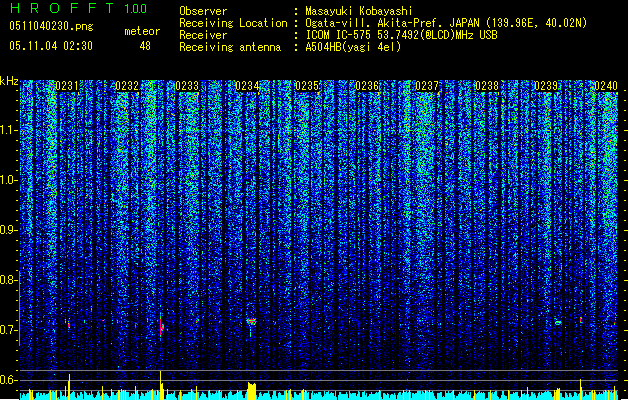Select antenna text A504HB(yagi 4el)
The width and height of the screenshot is (629, 400).
click(x=353, y=47)
